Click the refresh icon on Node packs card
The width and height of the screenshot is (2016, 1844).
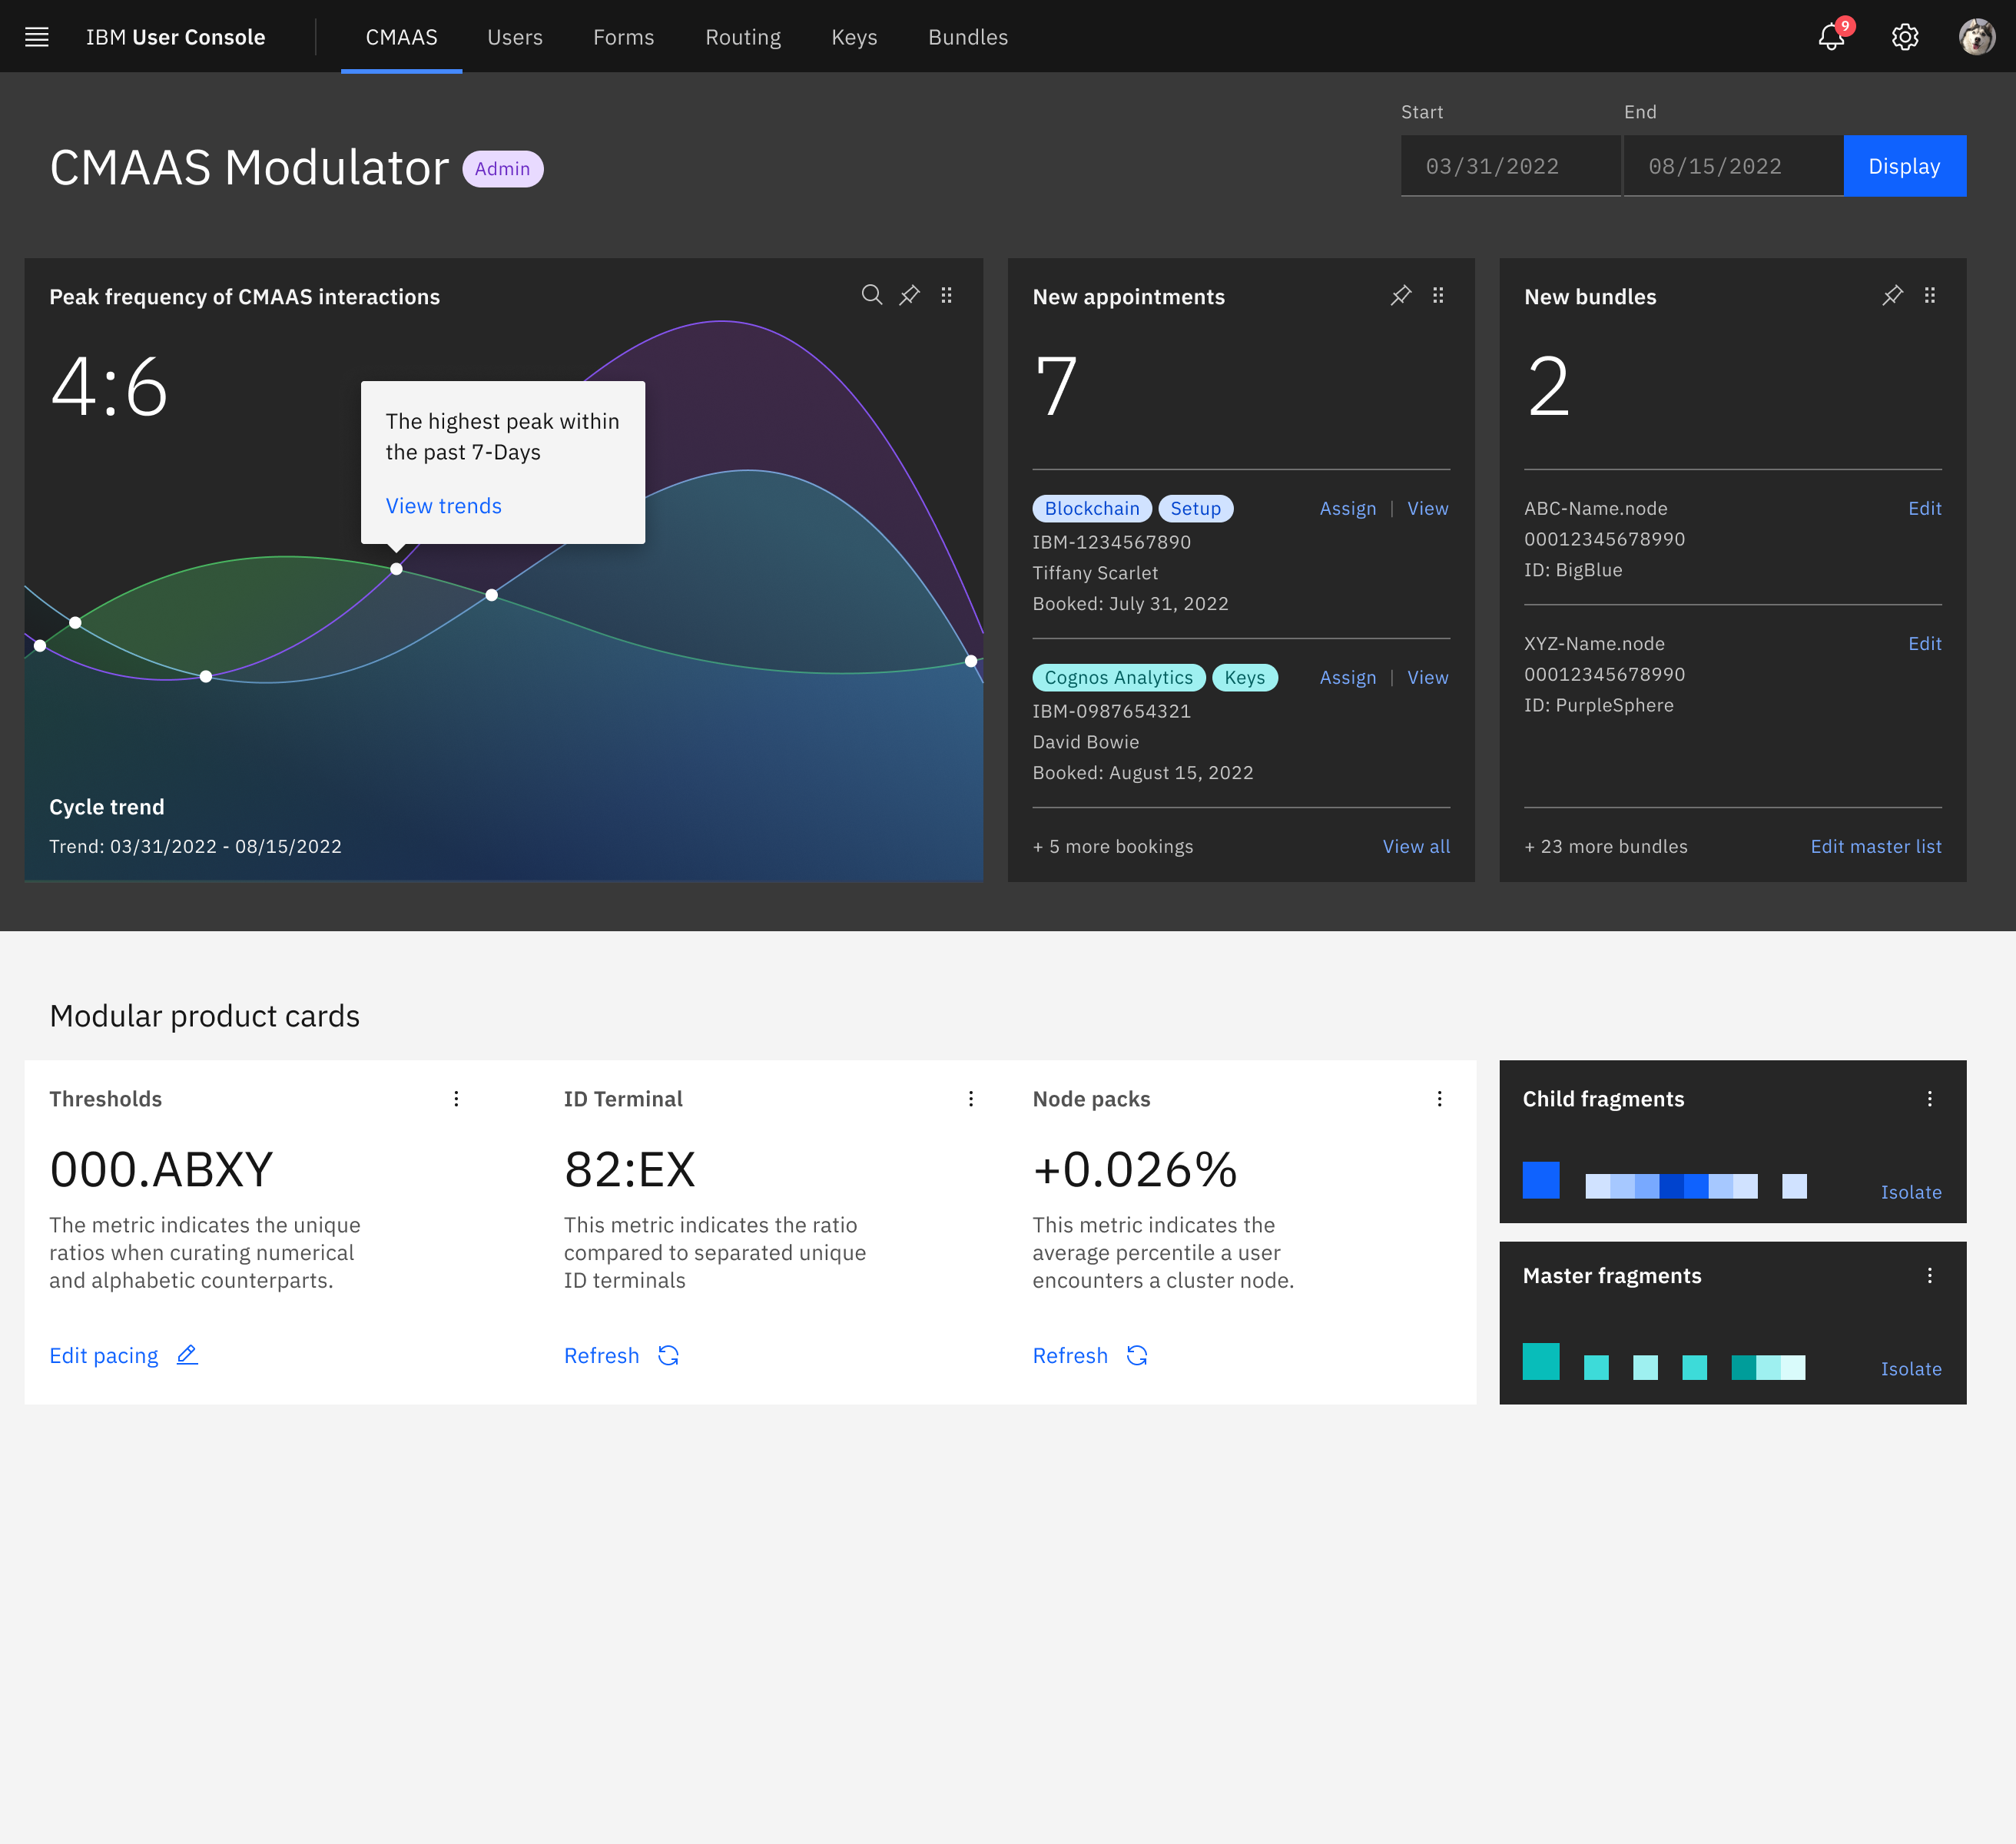pos(1137,1355)
